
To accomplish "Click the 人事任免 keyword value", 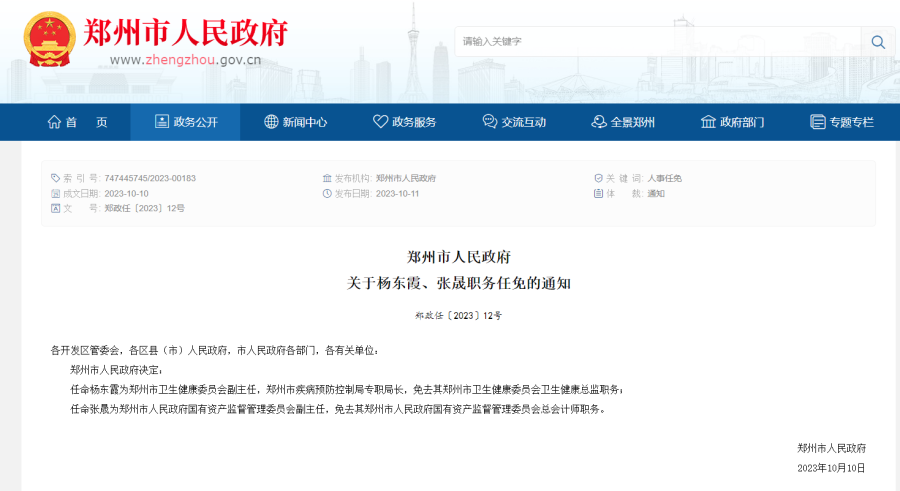I will click(x=664, y=178).
